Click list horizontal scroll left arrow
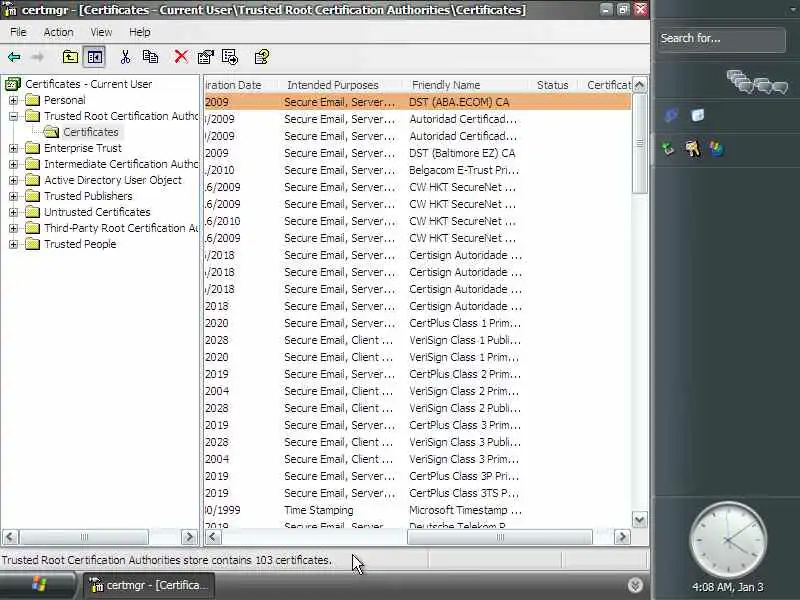The width and height of the screenshot is (800, 600). click(213, 537)
